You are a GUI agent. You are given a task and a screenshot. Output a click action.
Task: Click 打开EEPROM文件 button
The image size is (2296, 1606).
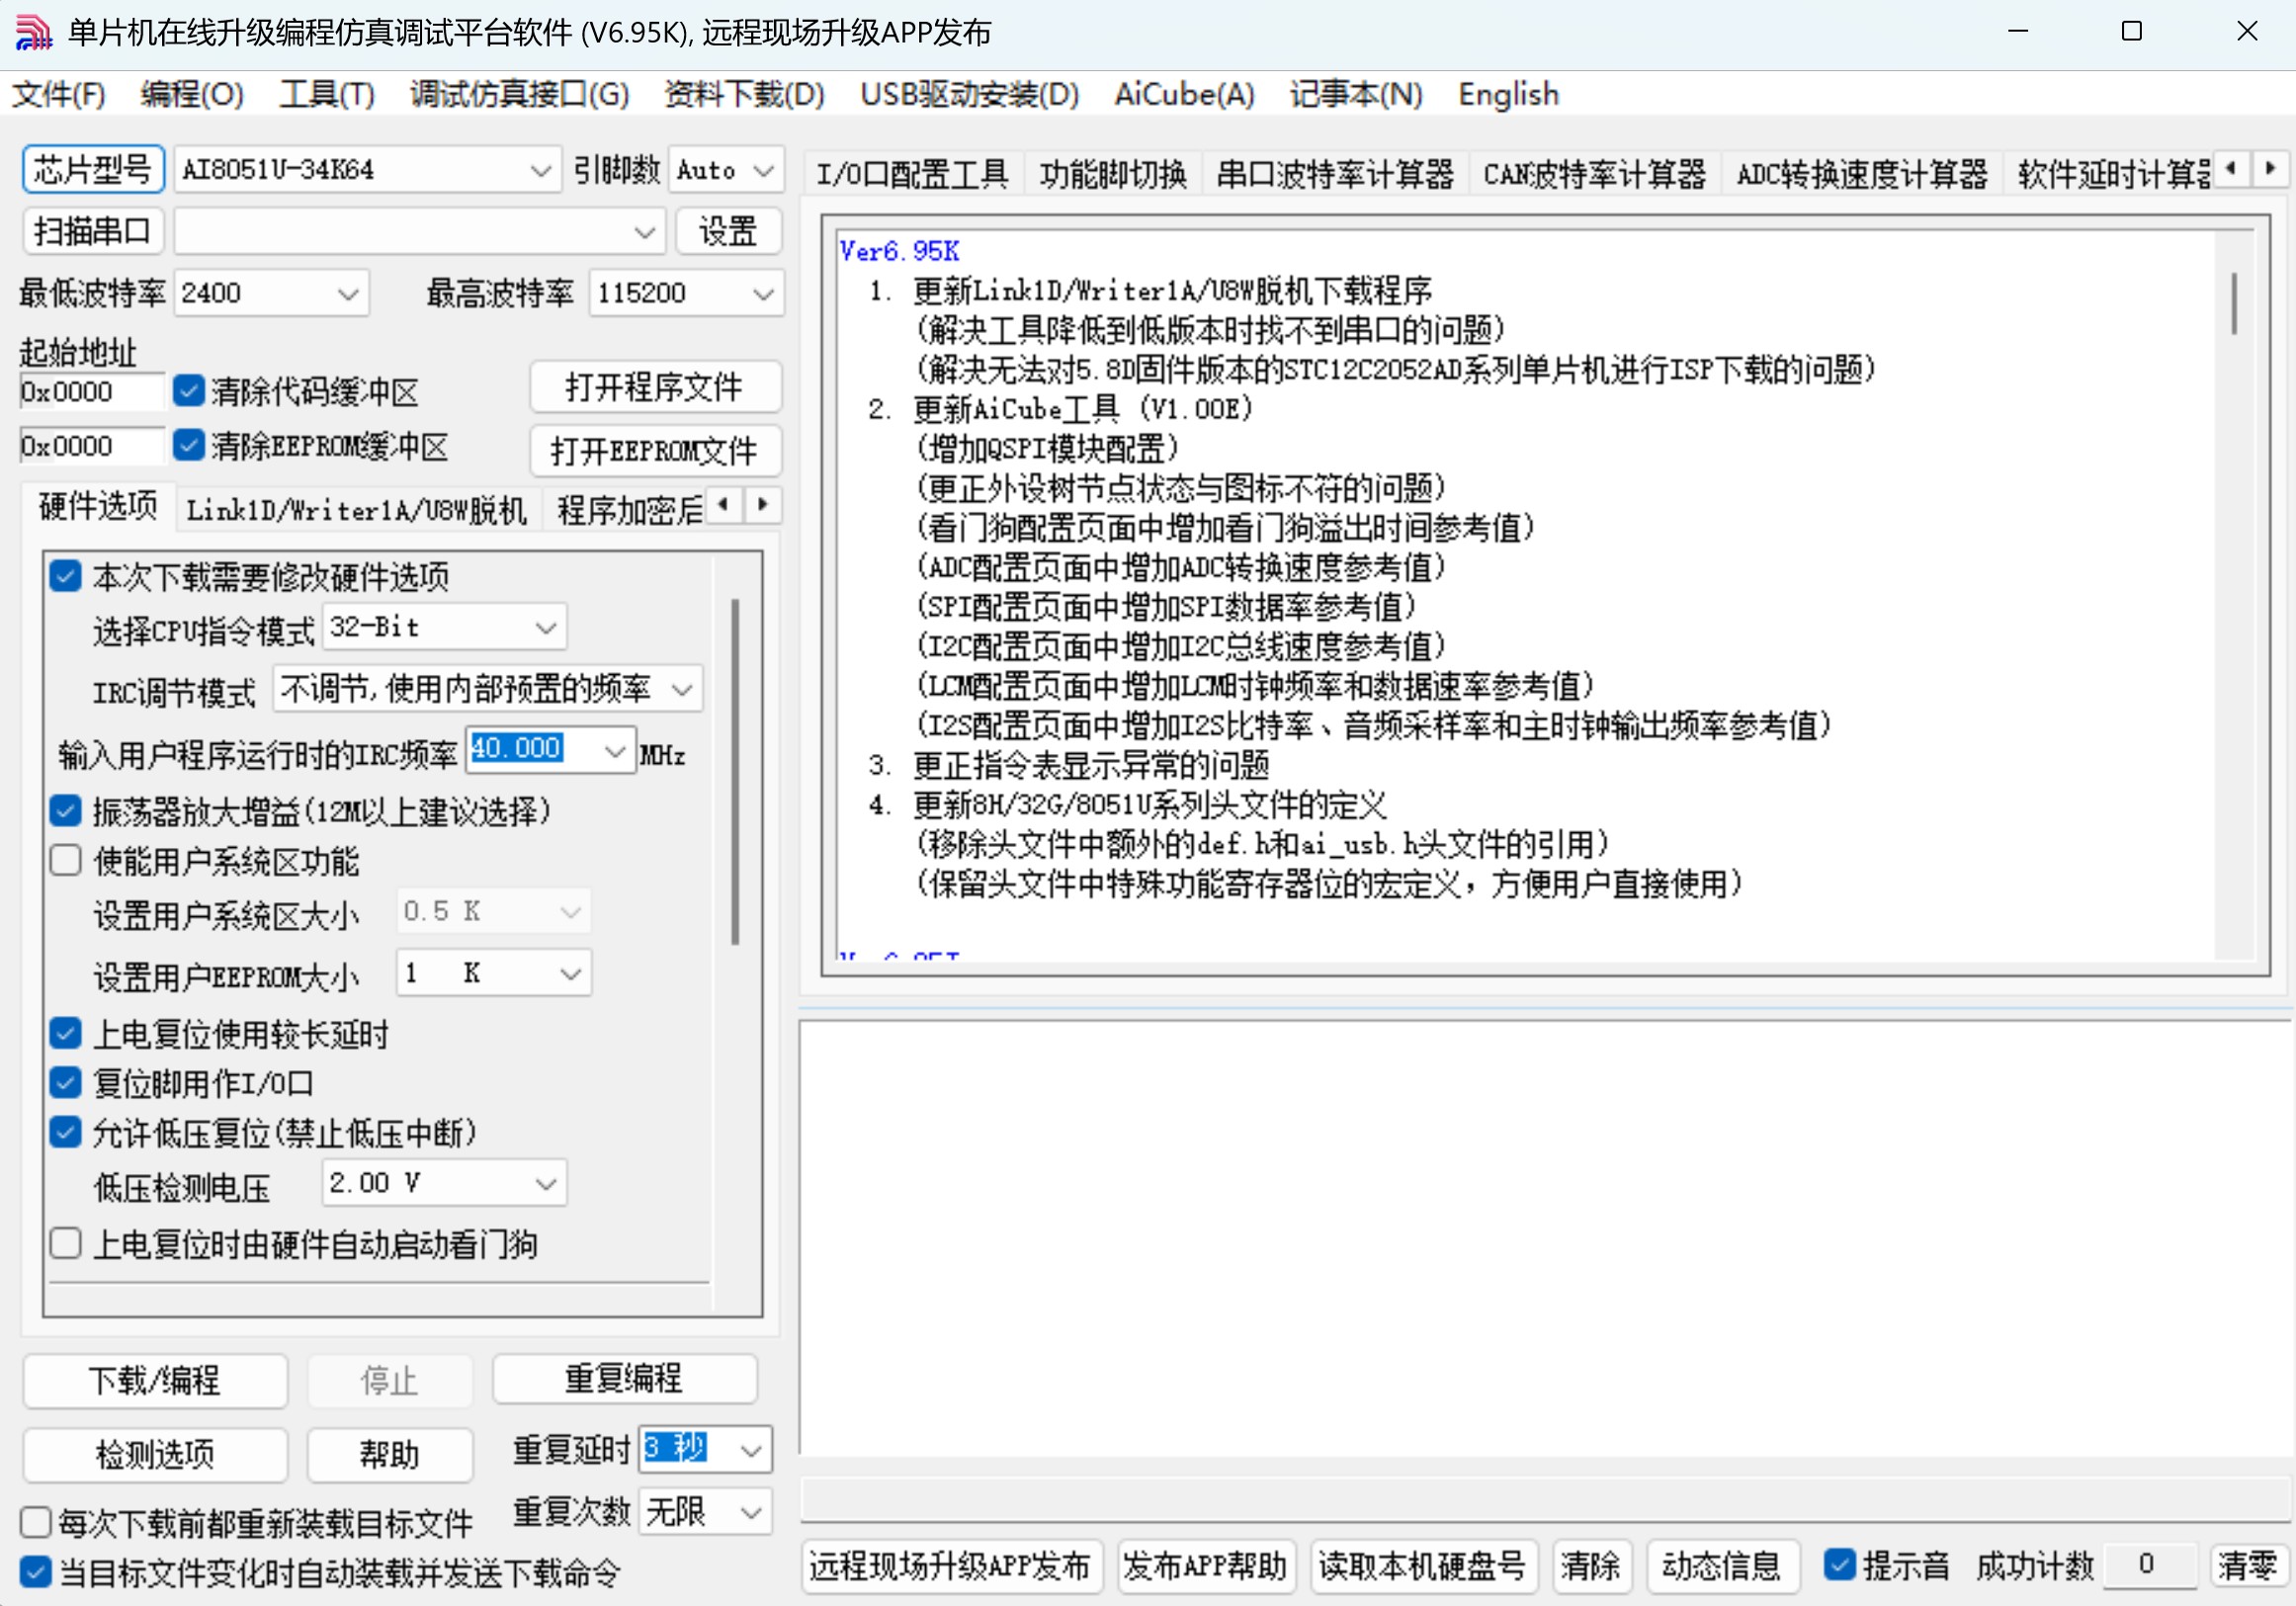pyautogui.click(x=655, y=451)
